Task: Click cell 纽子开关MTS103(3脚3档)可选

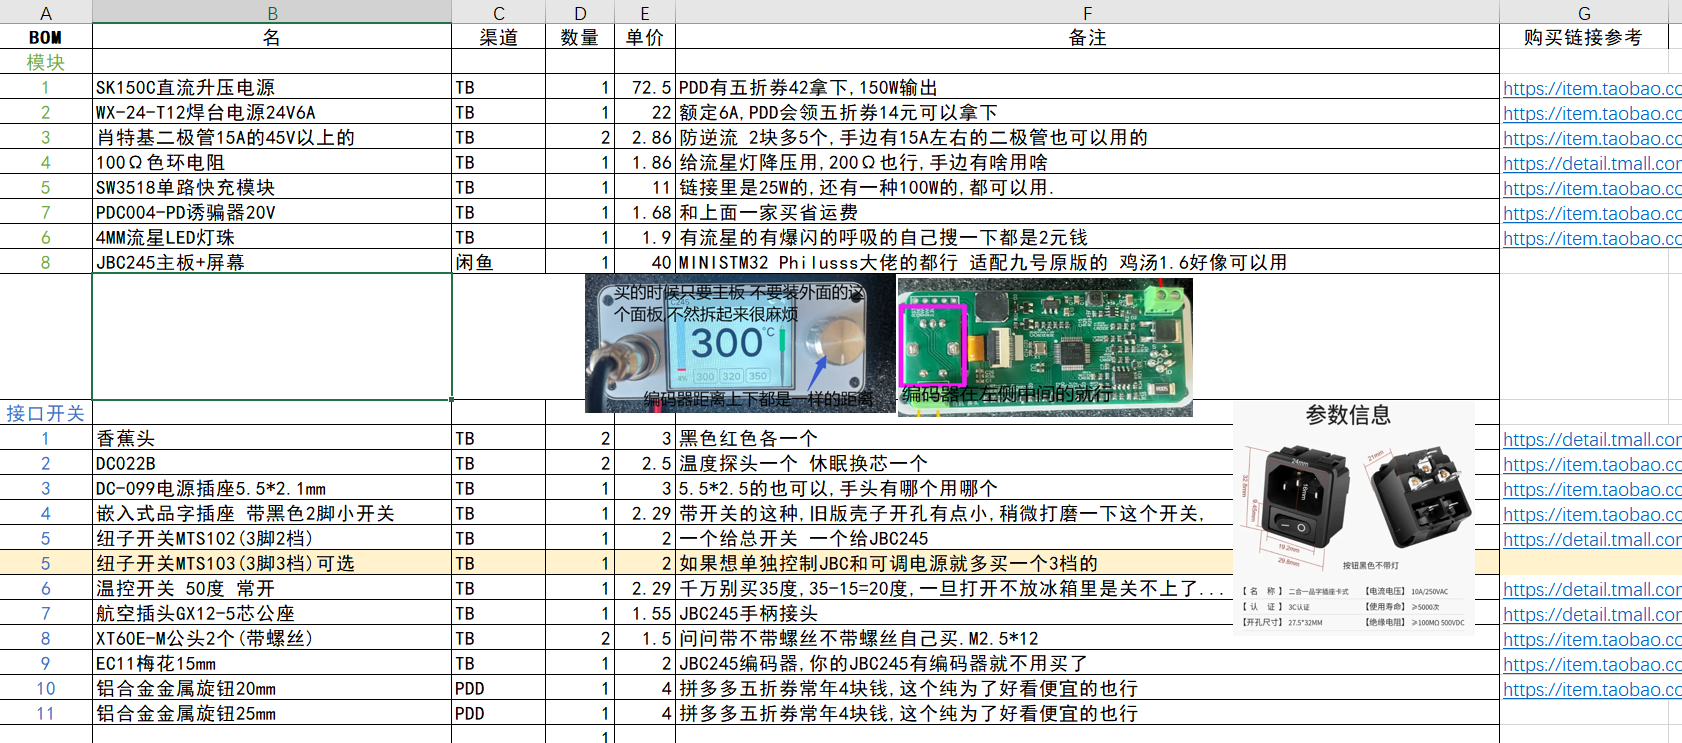Action: click(272, 563)
